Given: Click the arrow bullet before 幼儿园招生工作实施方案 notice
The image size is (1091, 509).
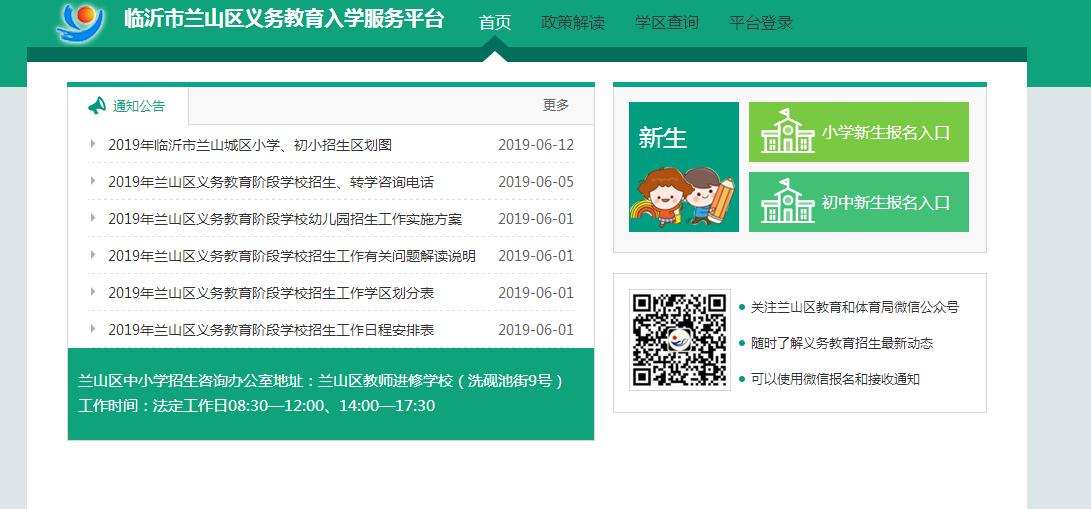Looking at the screenshot, I should (x=93, y=218).
